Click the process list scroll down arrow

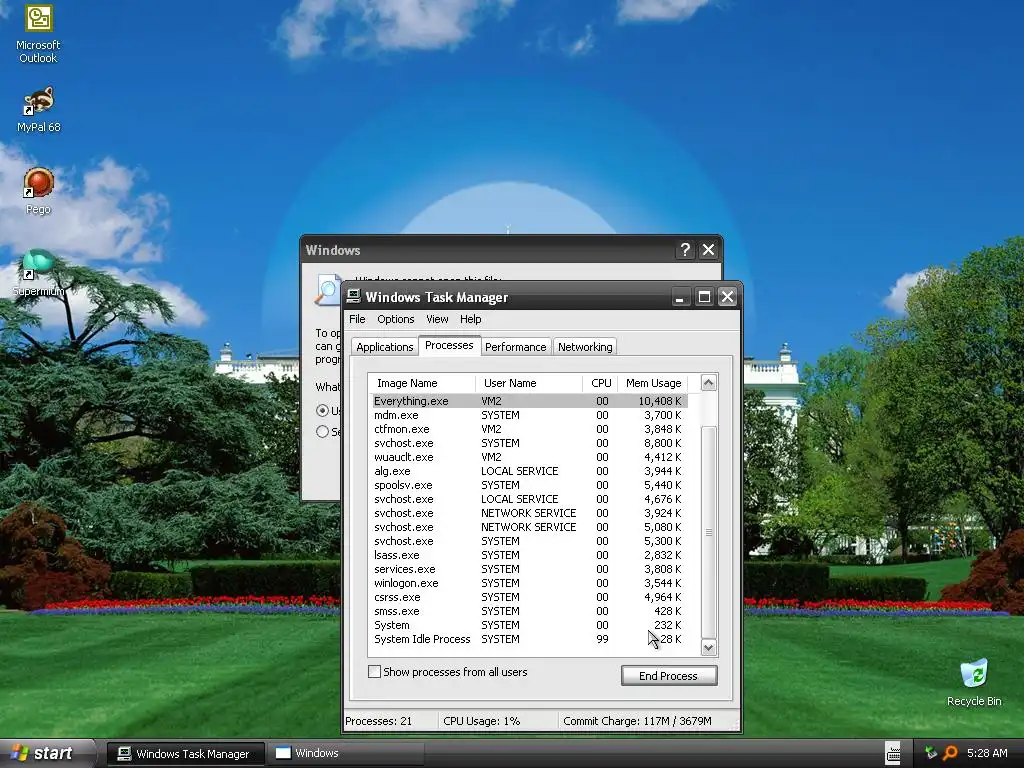click(709, 648)
